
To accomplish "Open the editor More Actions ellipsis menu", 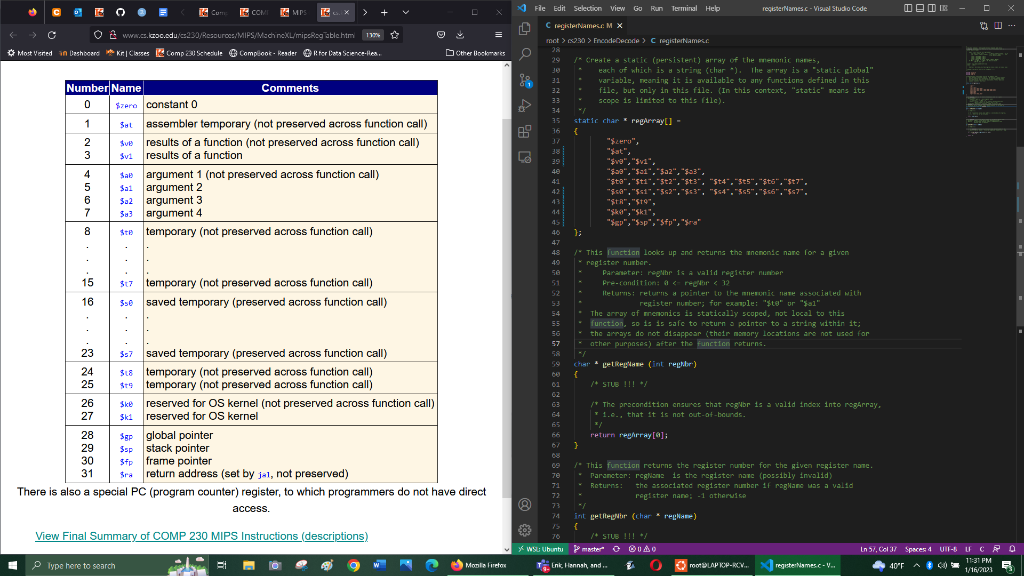I will [1012, 25].
